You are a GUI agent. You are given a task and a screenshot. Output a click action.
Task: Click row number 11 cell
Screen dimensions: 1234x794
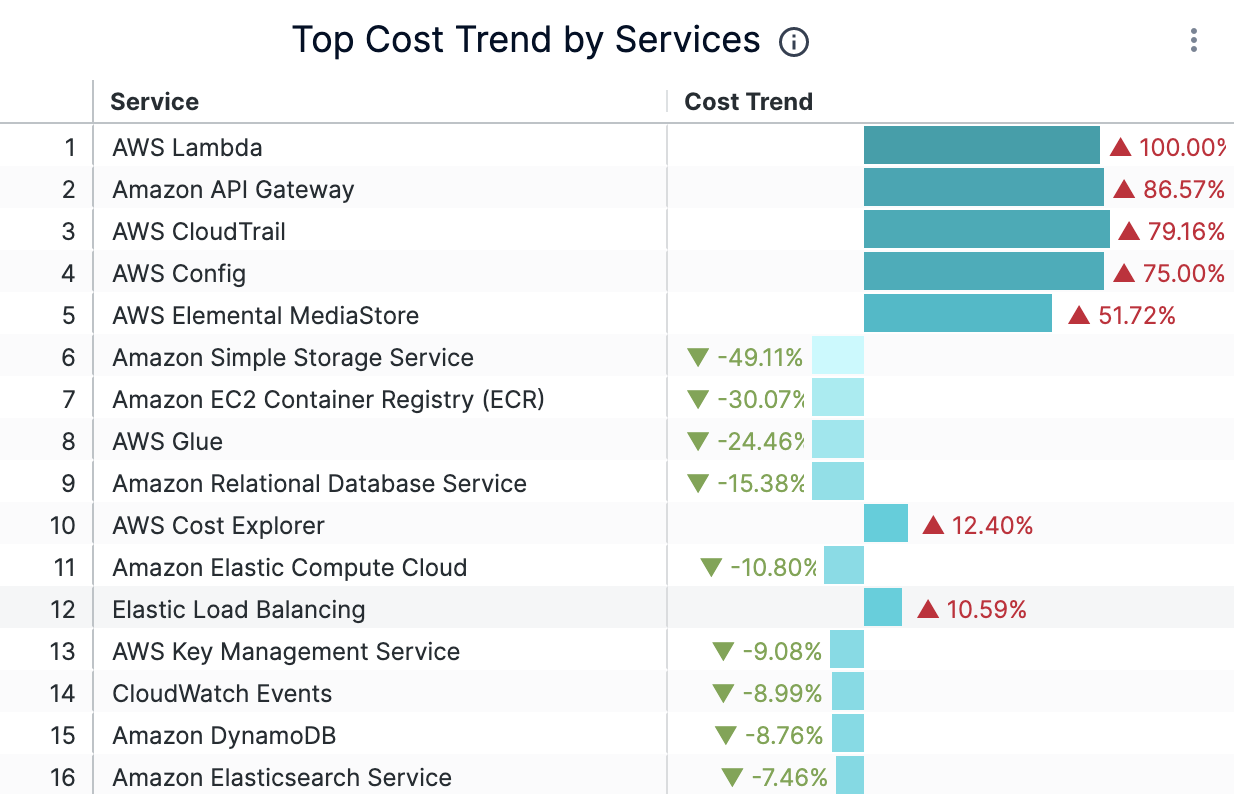tap(64, 568)
